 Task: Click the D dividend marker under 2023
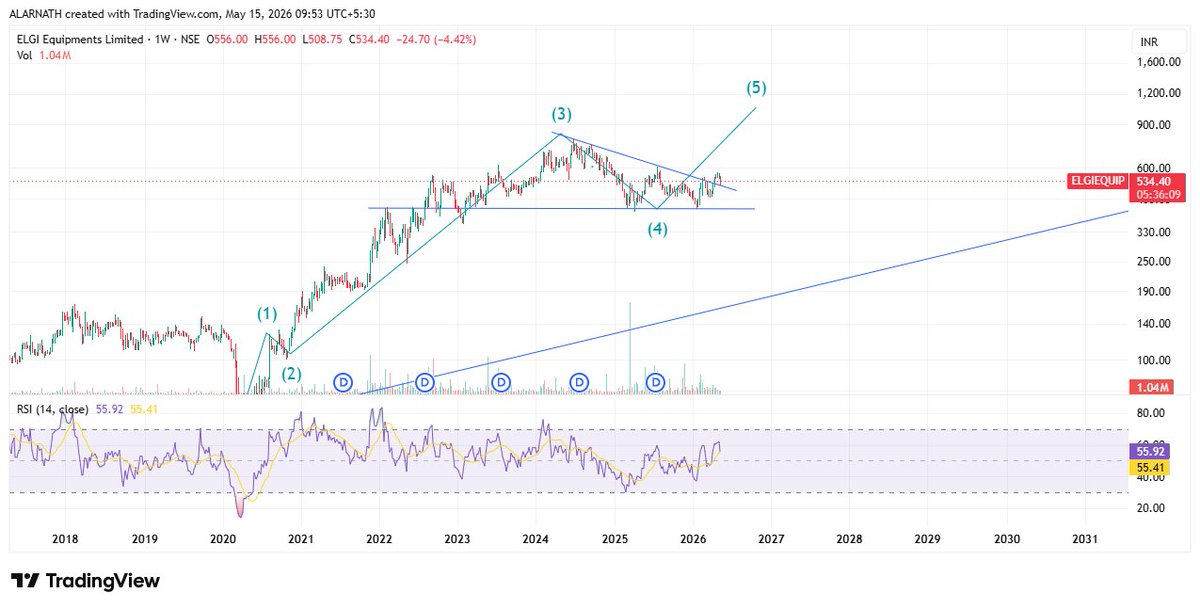501,382
